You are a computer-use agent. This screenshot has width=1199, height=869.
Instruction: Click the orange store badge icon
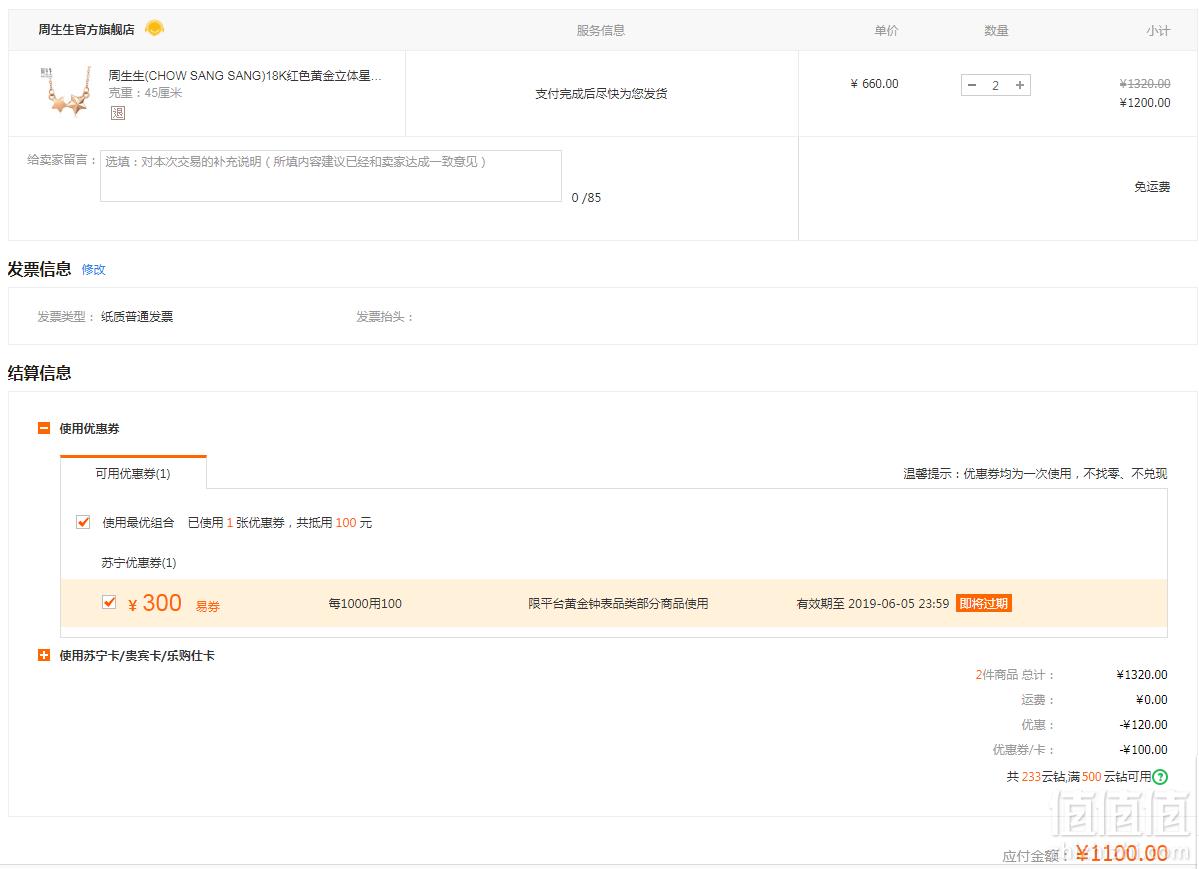(154, 28)
